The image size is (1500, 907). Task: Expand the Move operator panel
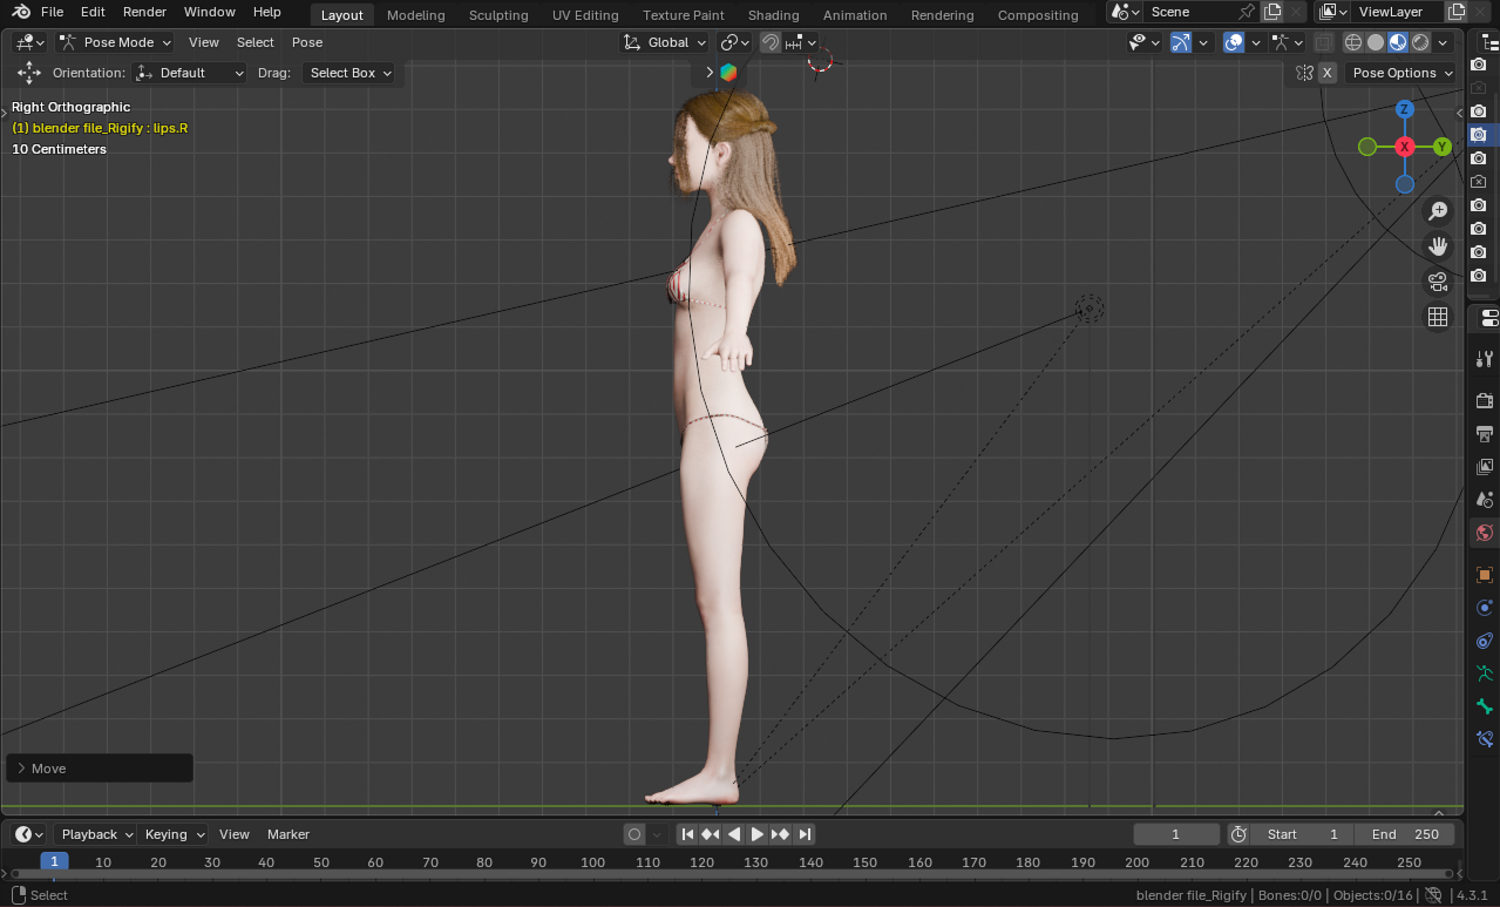(99, 768)
